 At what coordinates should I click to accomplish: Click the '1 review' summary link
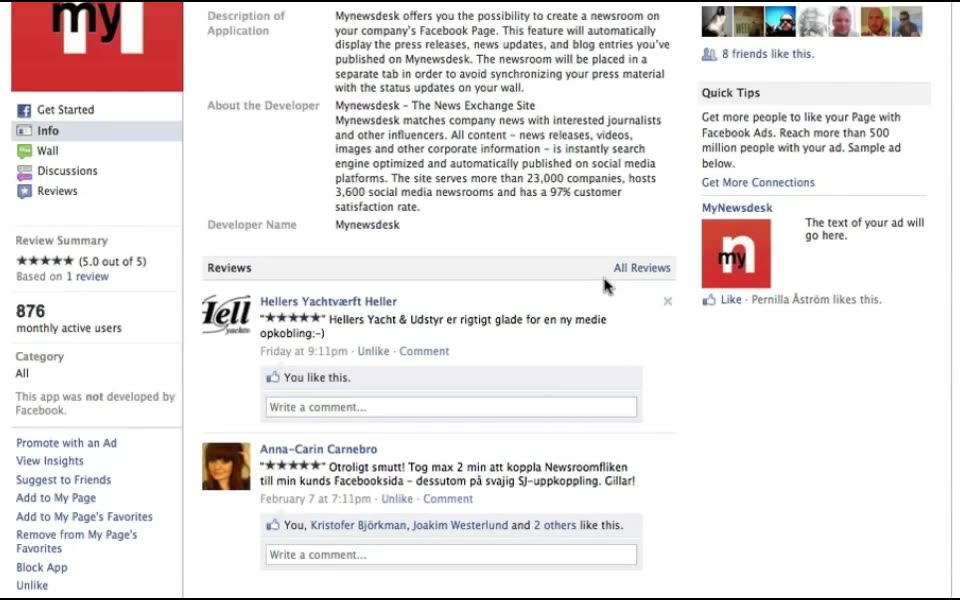pos(88,277)
